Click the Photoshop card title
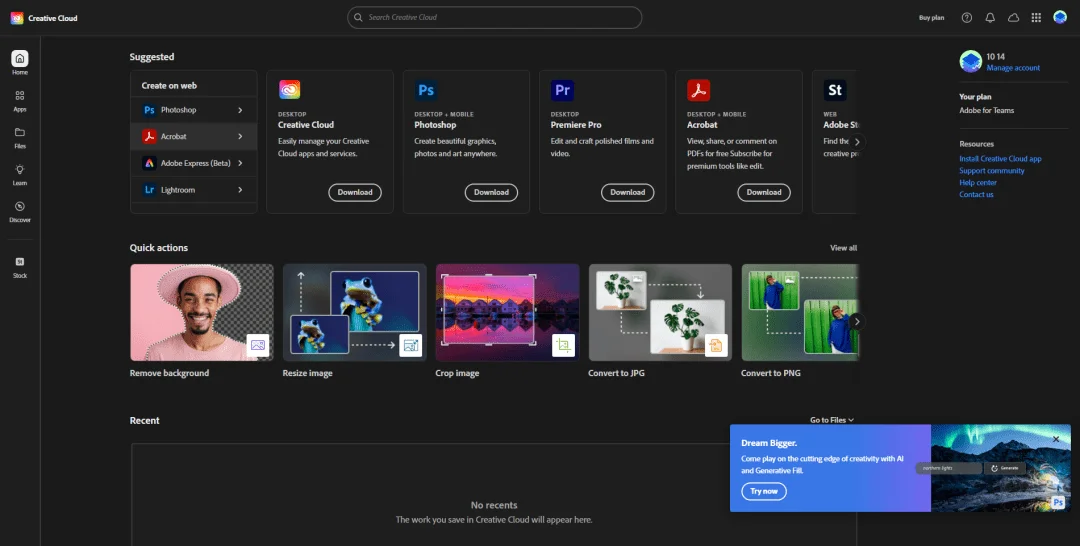Screen dimensions: 1080x546 (x=435, y=125)
